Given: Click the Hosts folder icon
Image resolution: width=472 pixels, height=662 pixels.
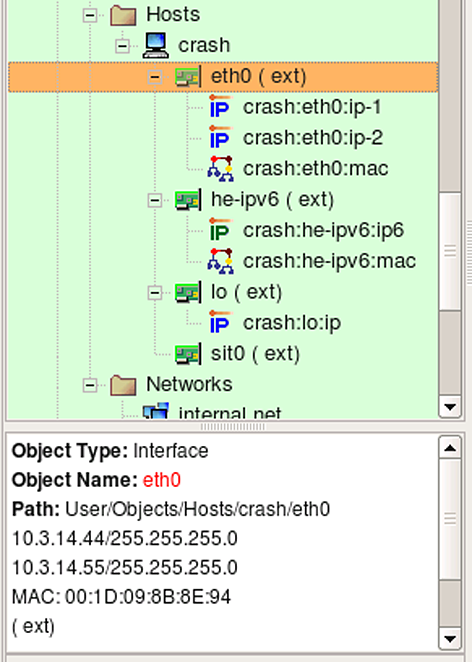Looking at the screenshot, I should click(x=123, y=16).
